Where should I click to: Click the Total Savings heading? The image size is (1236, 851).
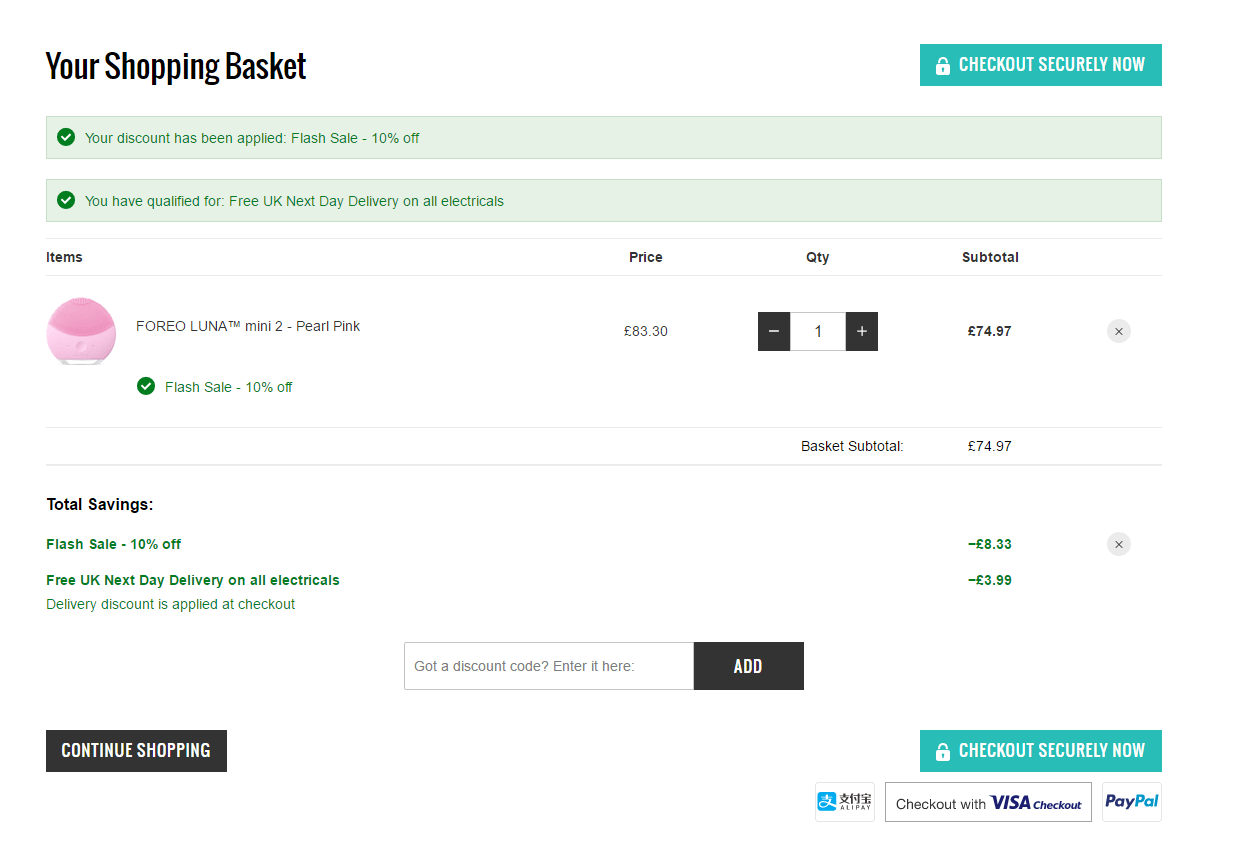click(100, 505)
